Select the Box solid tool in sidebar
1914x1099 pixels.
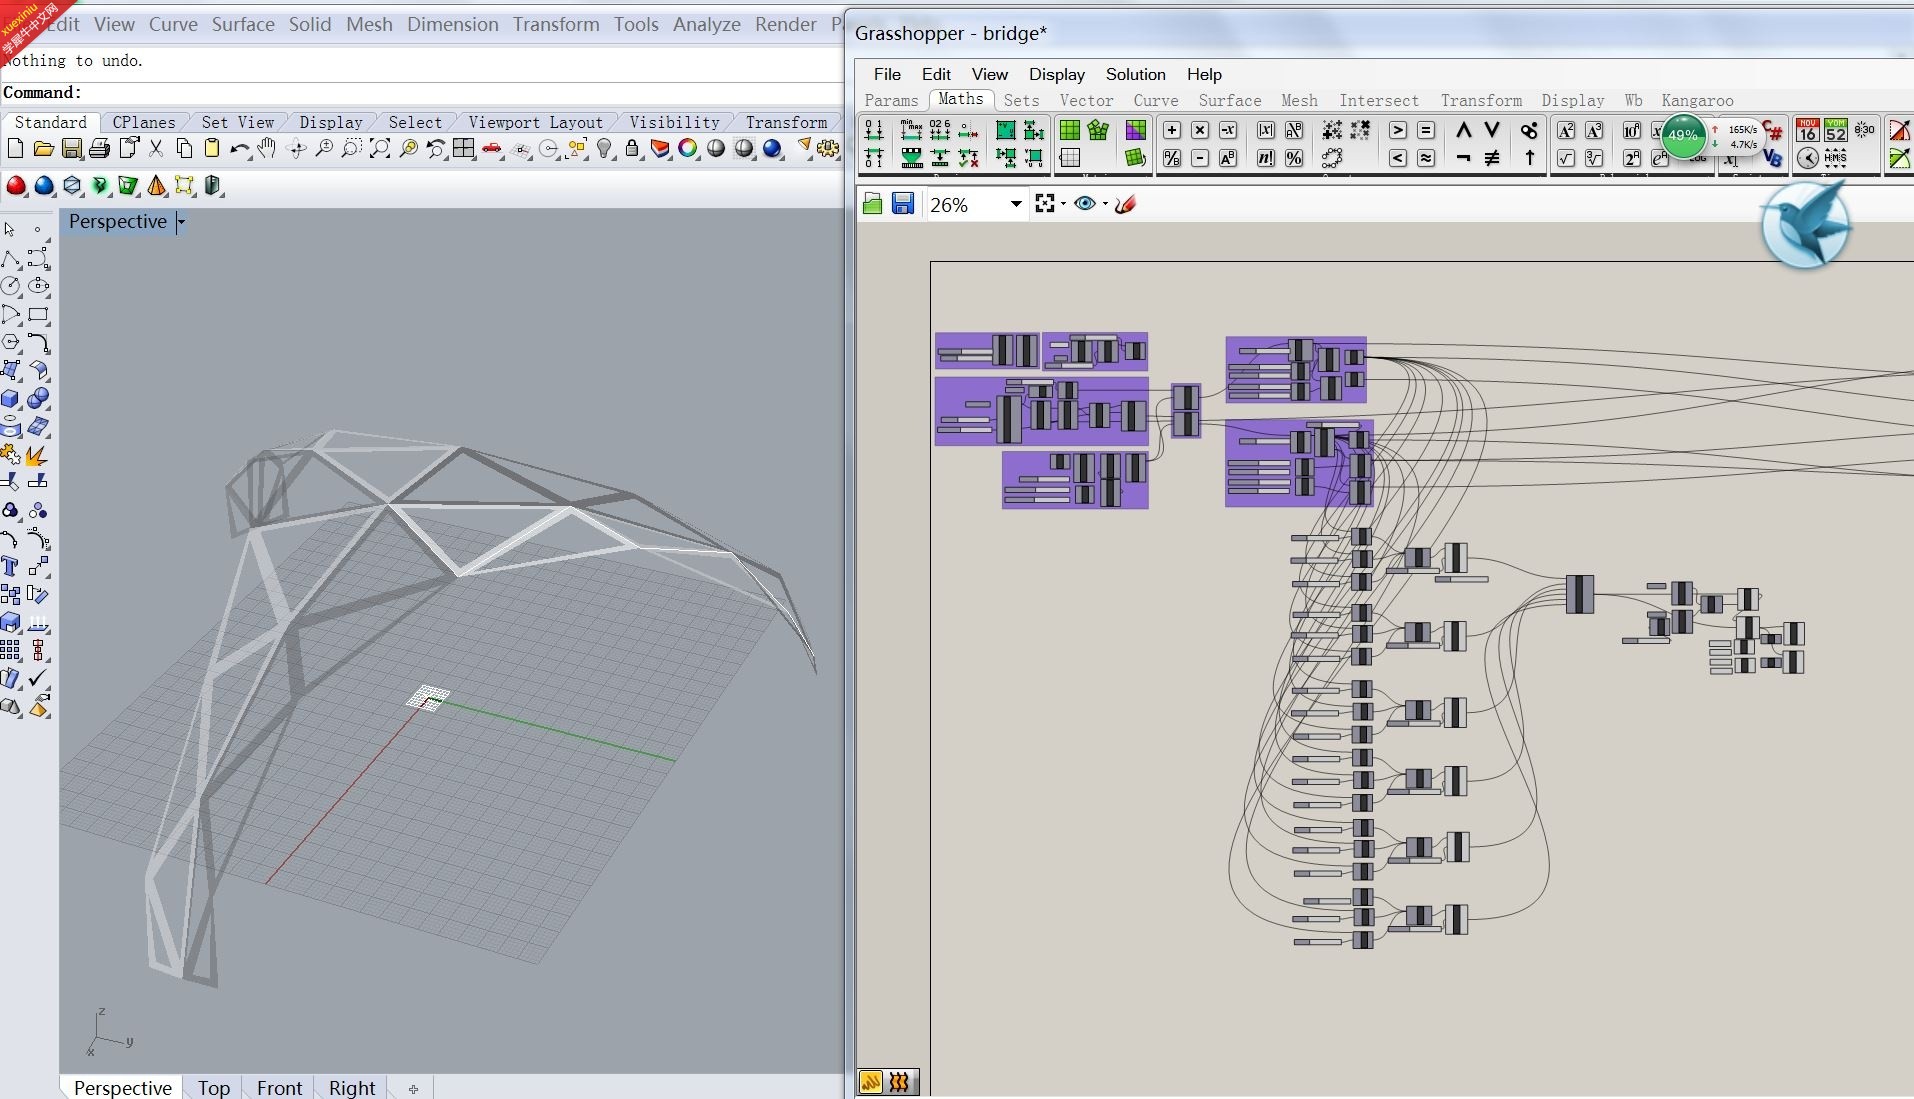tap(11, 398)
